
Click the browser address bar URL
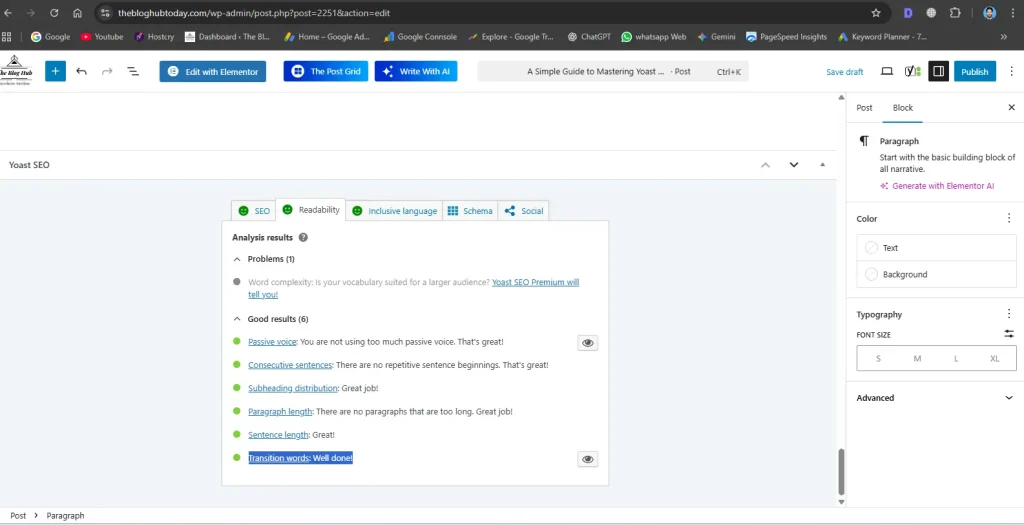pos(254,13)
